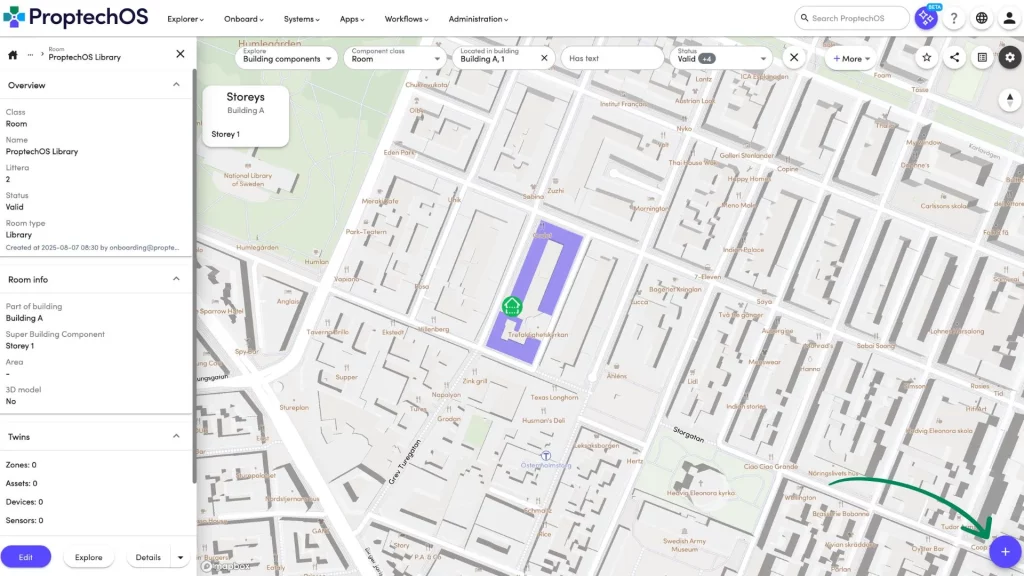Collapse the Overview section
The width and height of the screenshot is (1024, 576).
coord(177,85)
